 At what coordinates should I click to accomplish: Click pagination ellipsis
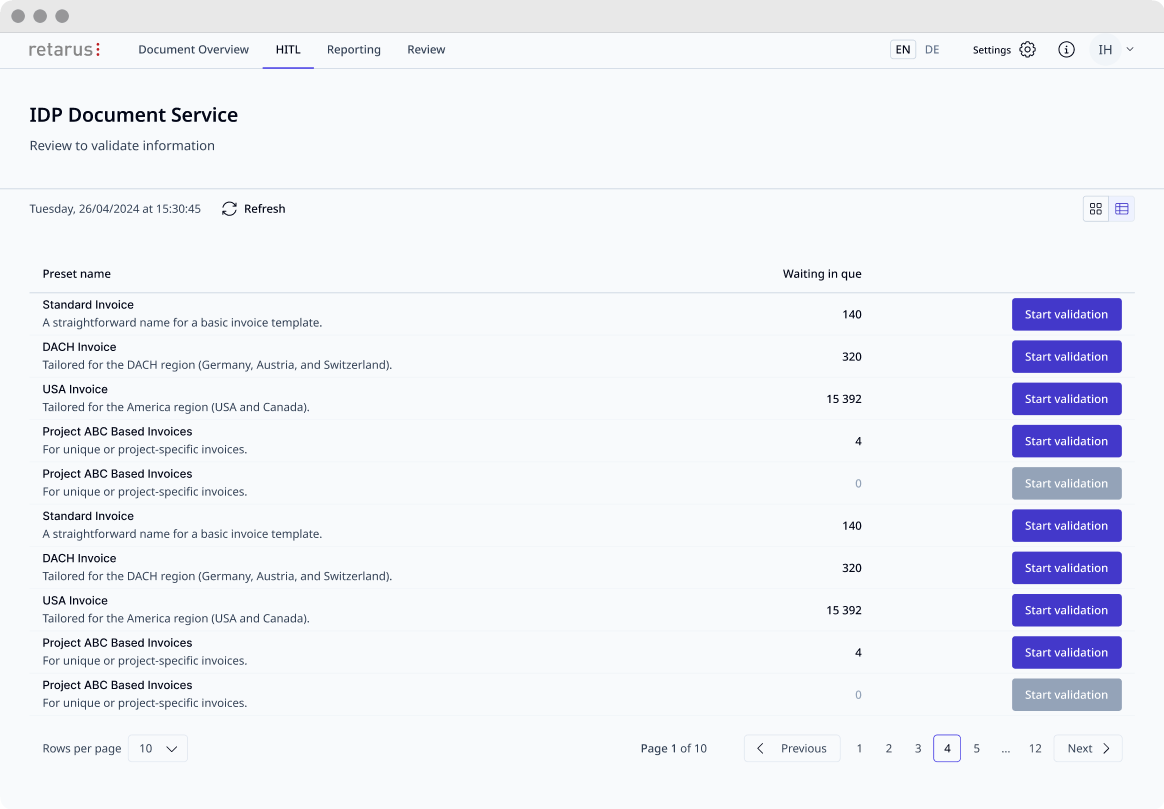(x=1005, y=748)
